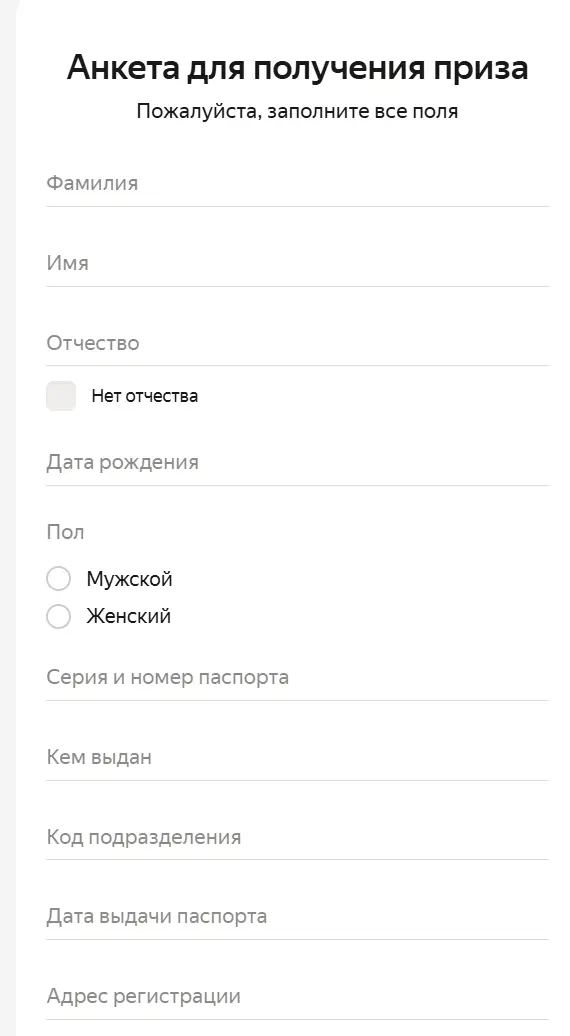This screenshot has height=1036, width=570.
Task: Focus the Серия и номер паспорта field
Action: pyautogui.click(x=297, y=679)
